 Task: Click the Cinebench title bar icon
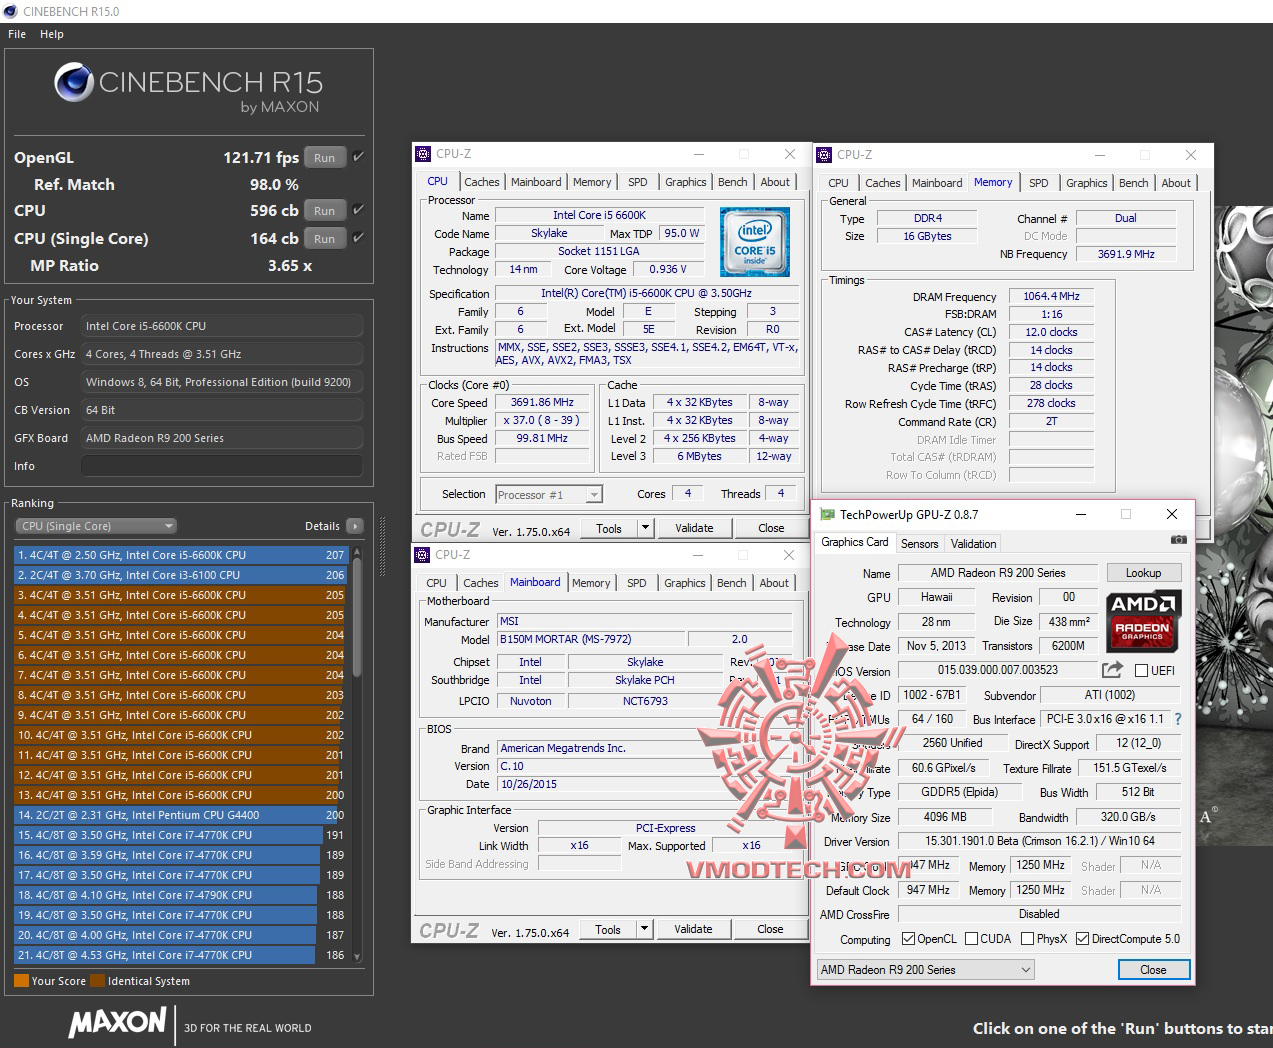[x=11, y=11]
